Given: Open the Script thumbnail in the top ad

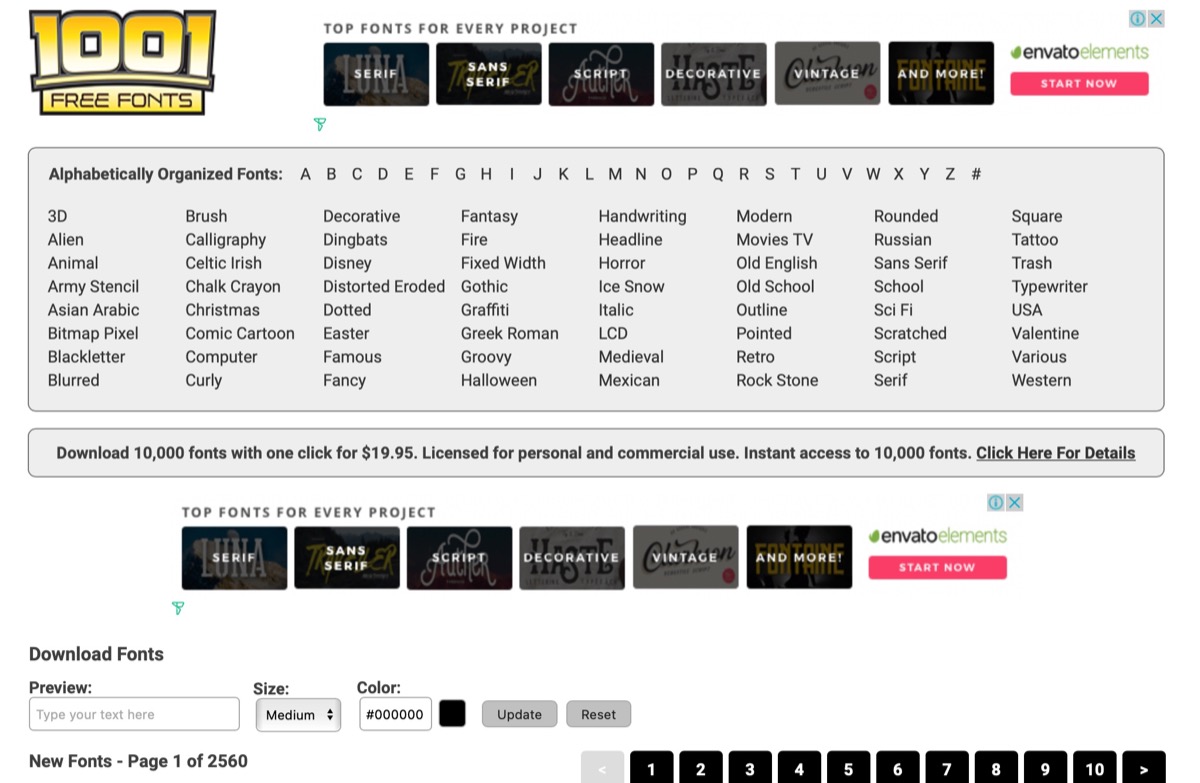Looking at the screenshot, I should tap(601, 74).
